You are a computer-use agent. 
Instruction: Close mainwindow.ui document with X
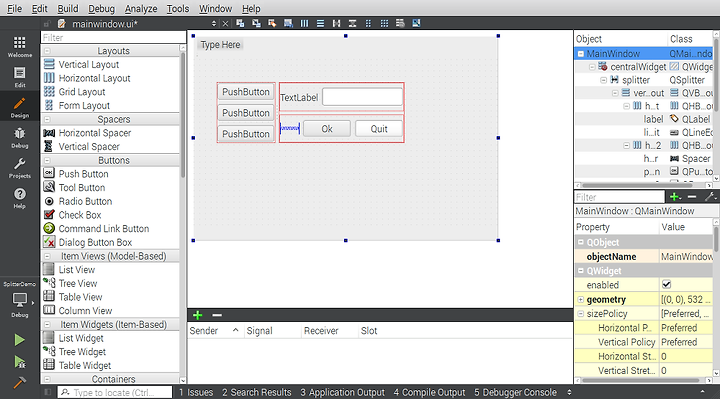(225, 24)
